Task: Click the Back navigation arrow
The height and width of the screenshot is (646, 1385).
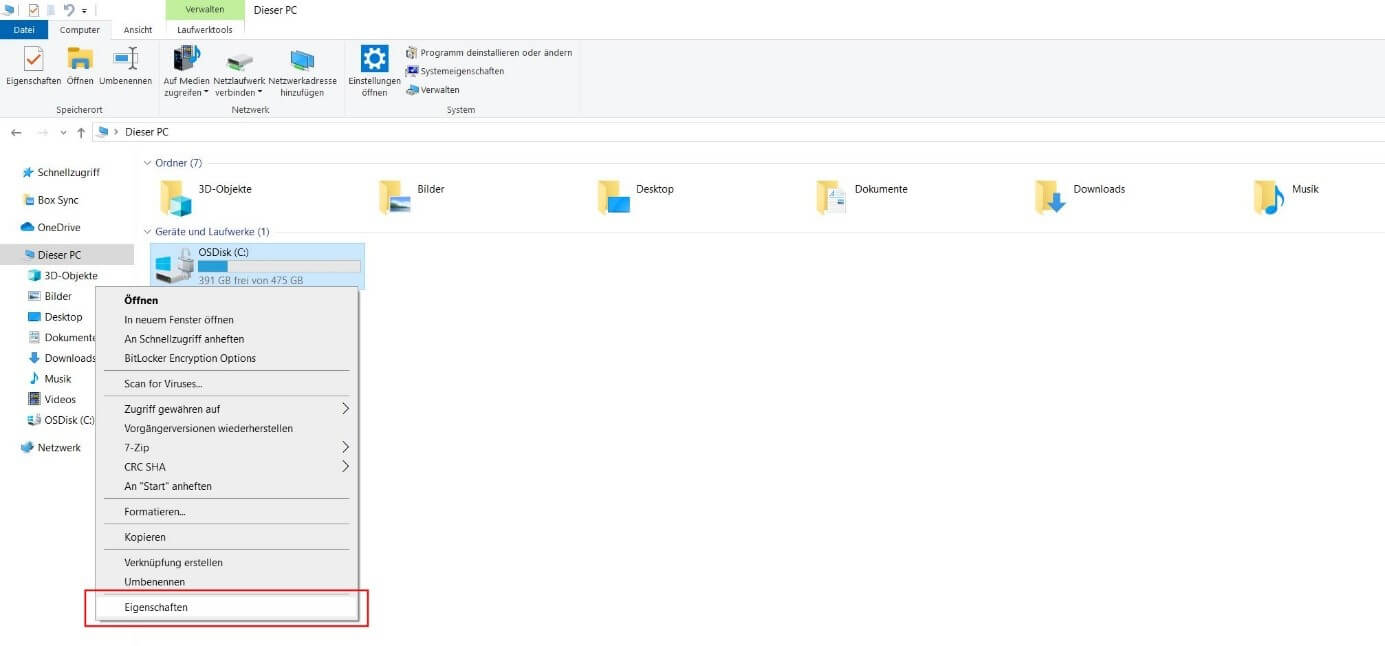Action: (16, 132)
